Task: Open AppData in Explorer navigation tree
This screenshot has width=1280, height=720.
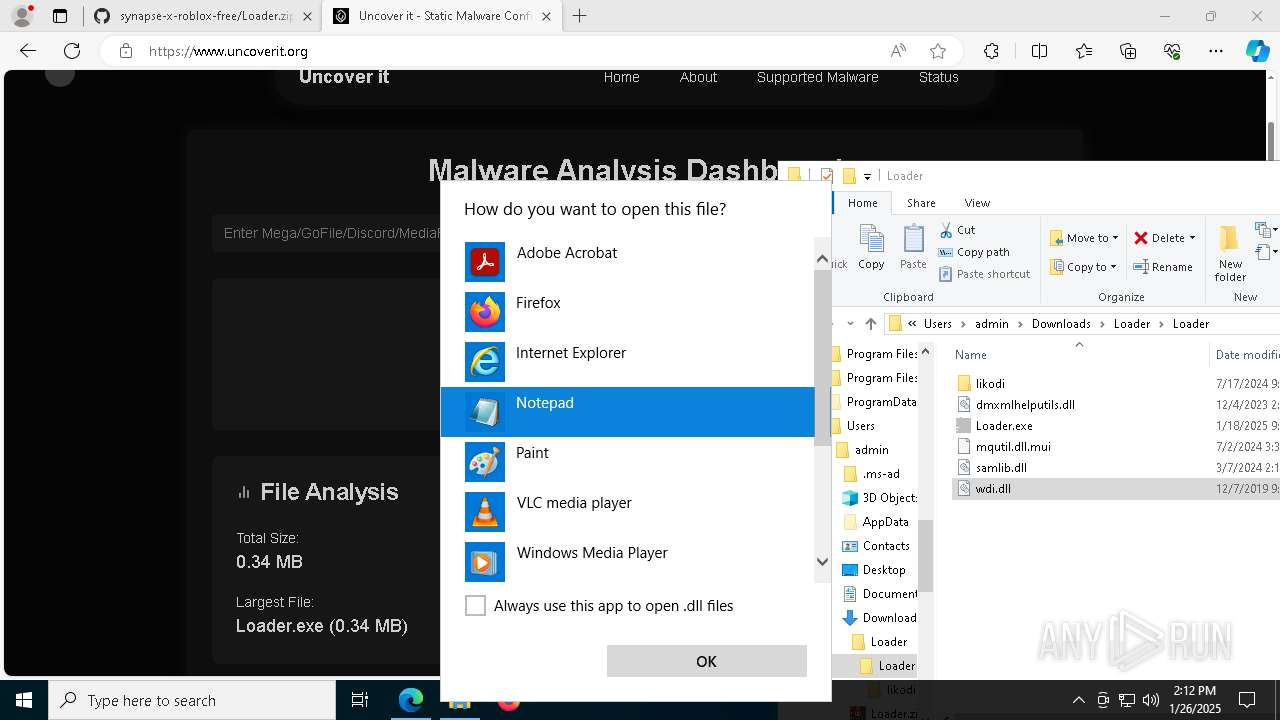Action: pyautogui.click(x=885, y=522)
